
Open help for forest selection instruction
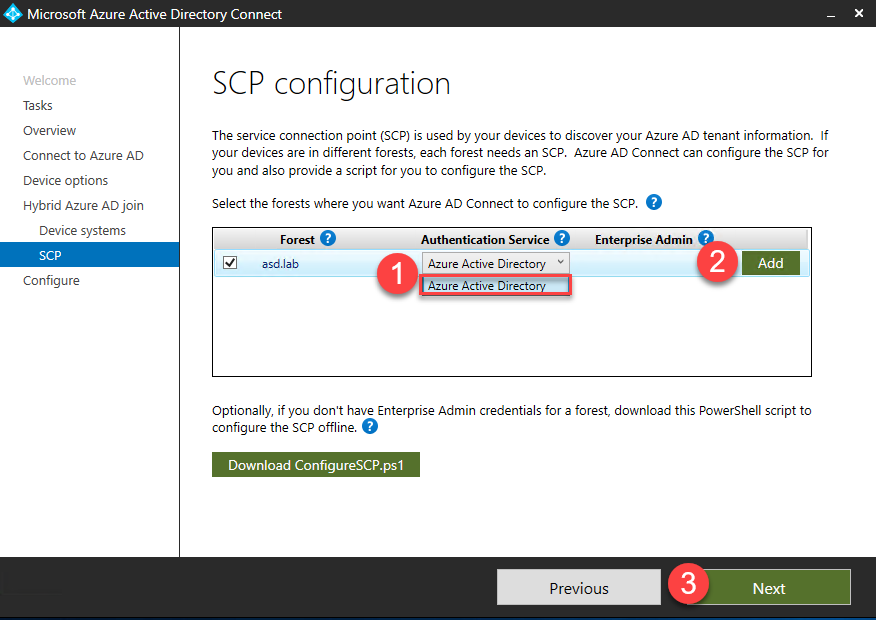(654, 203)
